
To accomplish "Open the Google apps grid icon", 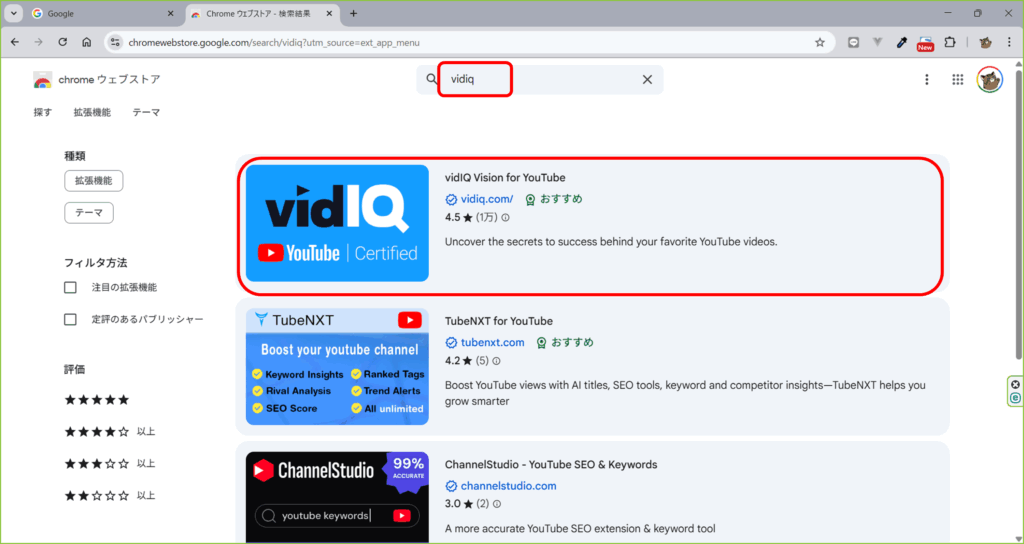I will pos(957,80).
